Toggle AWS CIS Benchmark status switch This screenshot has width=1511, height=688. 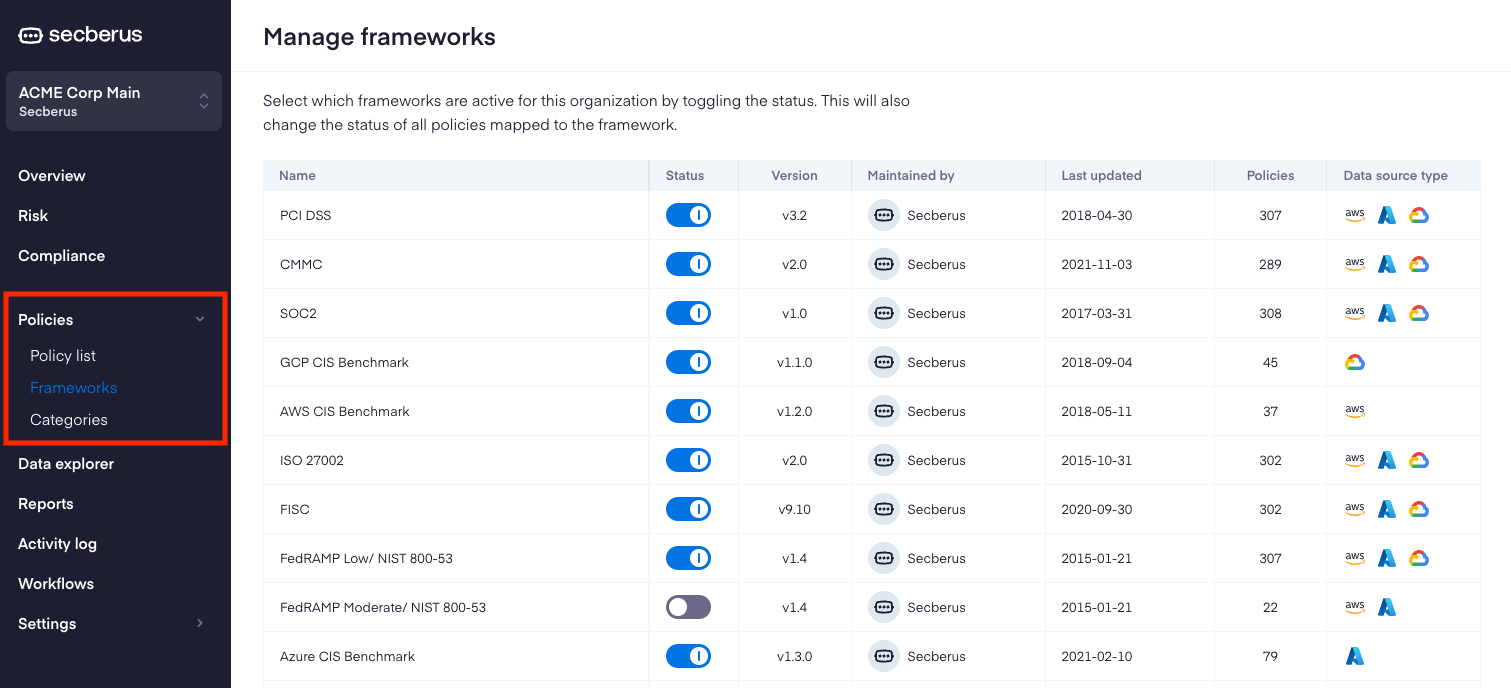(x=688, y=411)
